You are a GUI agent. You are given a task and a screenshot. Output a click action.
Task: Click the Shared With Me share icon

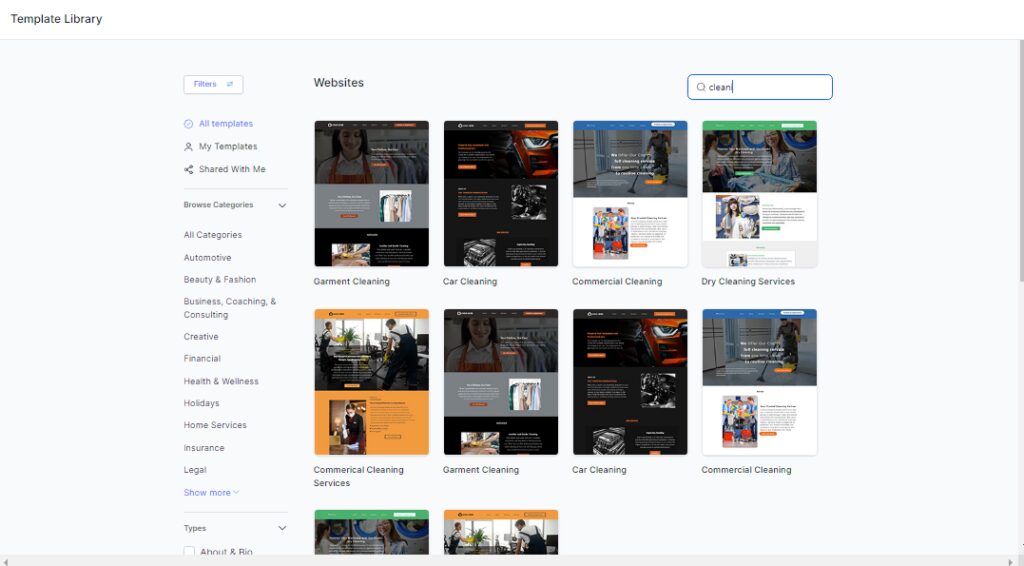[189, 170]
